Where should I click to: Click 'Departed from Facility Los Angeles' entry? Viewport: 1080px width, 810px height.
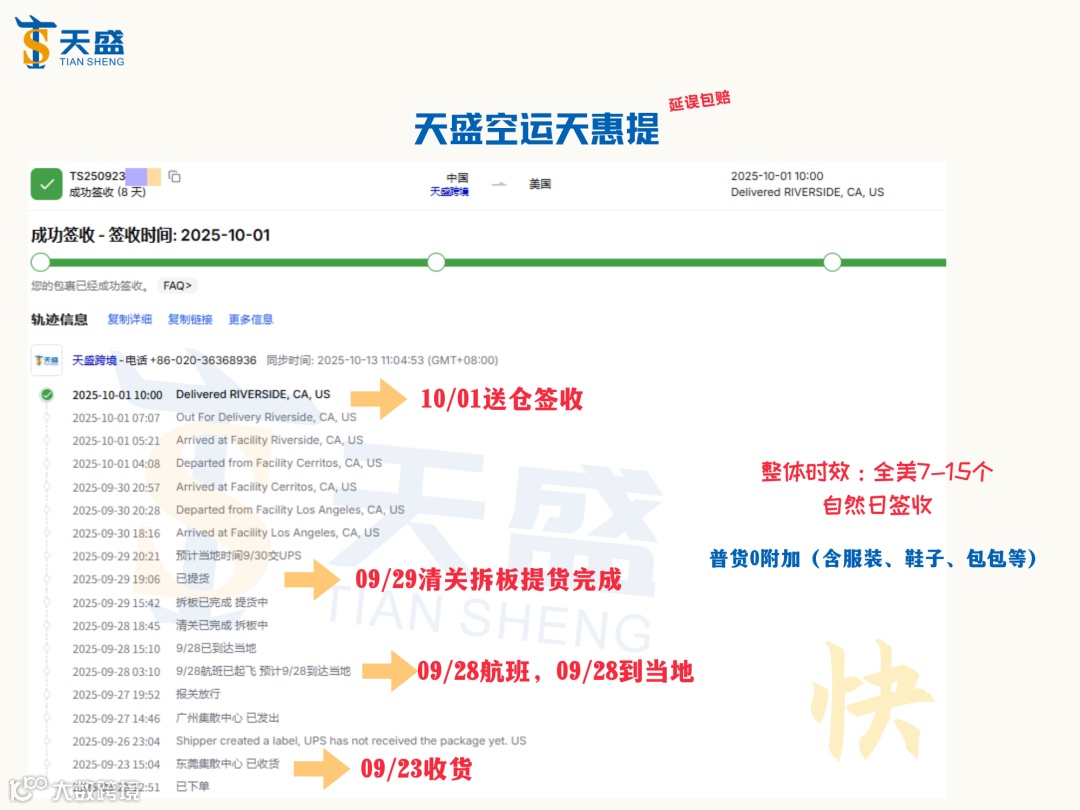pos(290,510)
